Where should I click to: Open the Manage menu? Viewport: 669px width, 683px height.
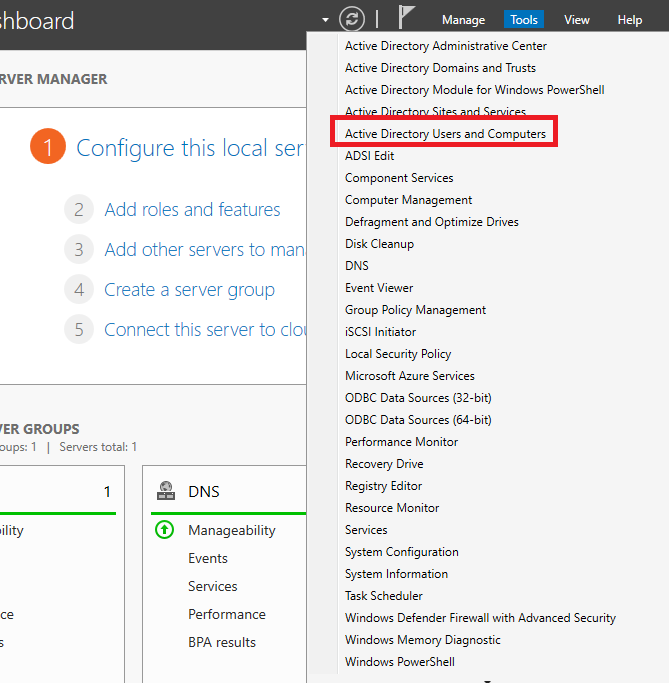click(463, 20)
